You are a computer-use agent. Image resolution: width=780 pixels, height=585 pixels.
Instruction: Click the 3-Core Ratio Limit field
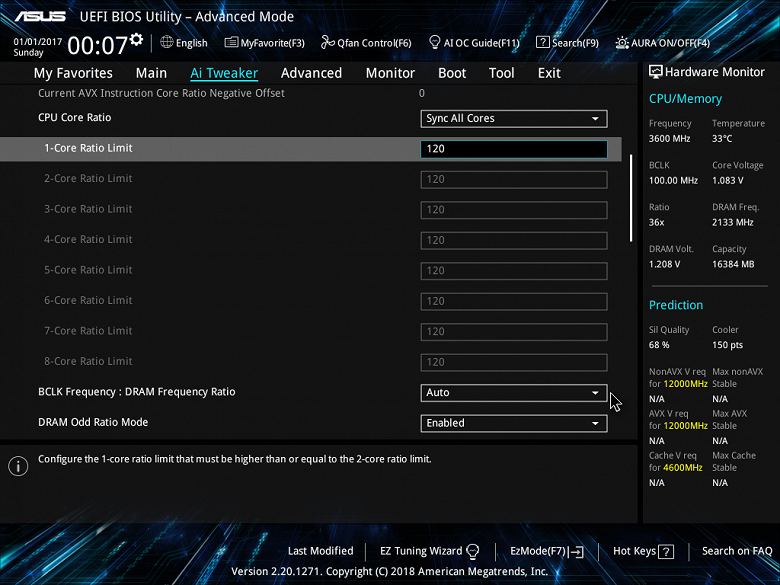(x=514, y=210)
